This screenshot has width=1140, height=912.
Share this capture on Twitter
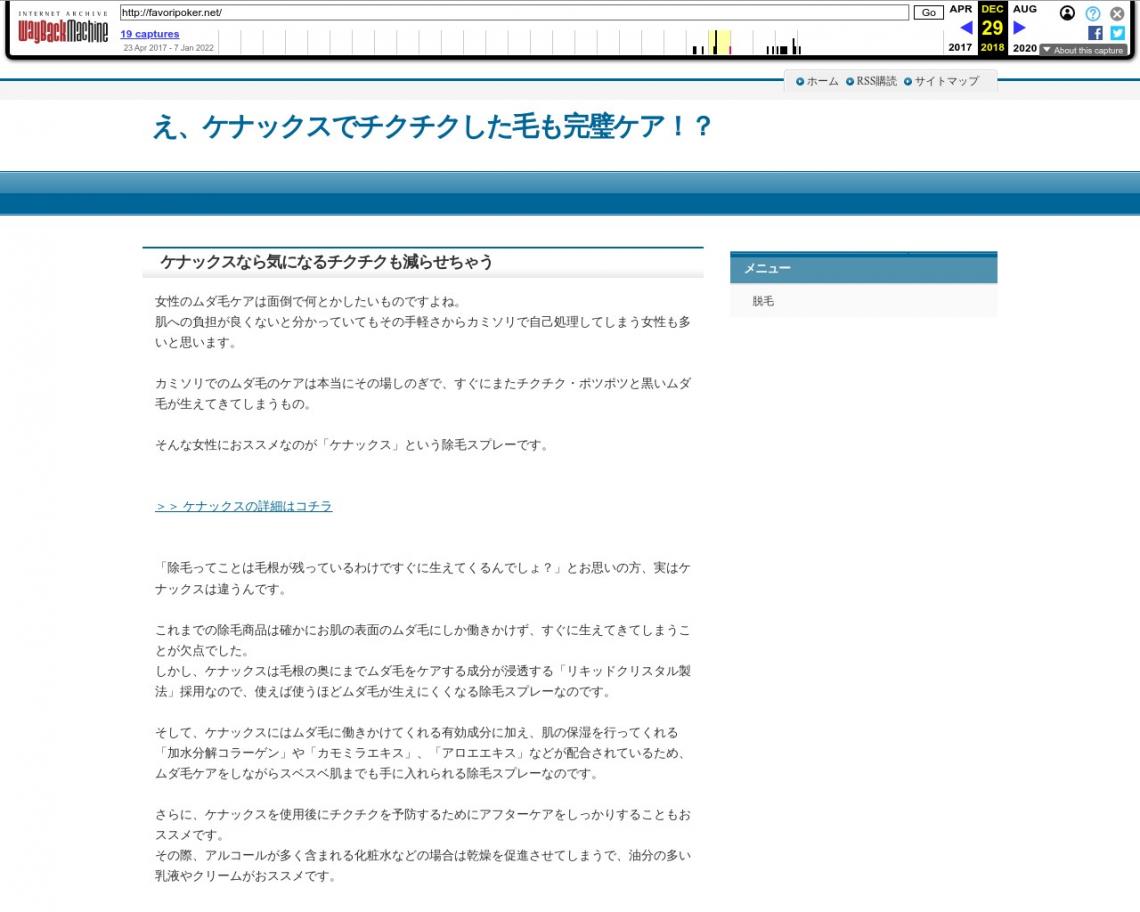pos(1117,33)
